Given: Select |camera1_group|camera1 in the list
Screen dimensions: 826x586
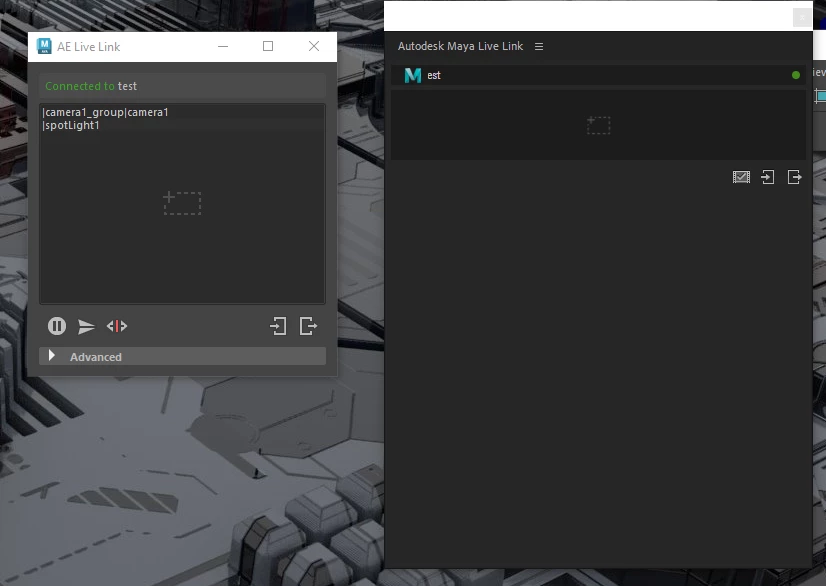Looking at the screenshot, I should pos(105,112).
